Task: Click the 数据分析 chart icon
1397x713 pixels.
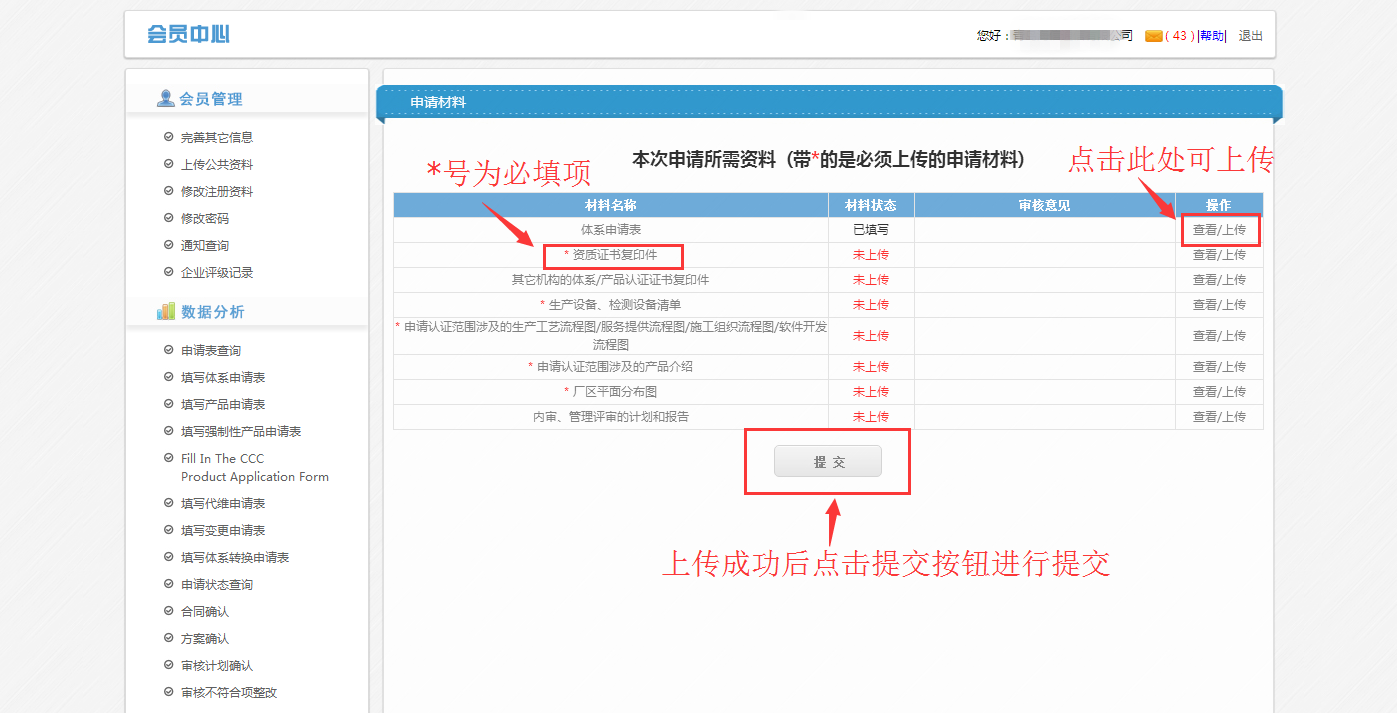Action: pyautogui.click(x=165, y=312)
